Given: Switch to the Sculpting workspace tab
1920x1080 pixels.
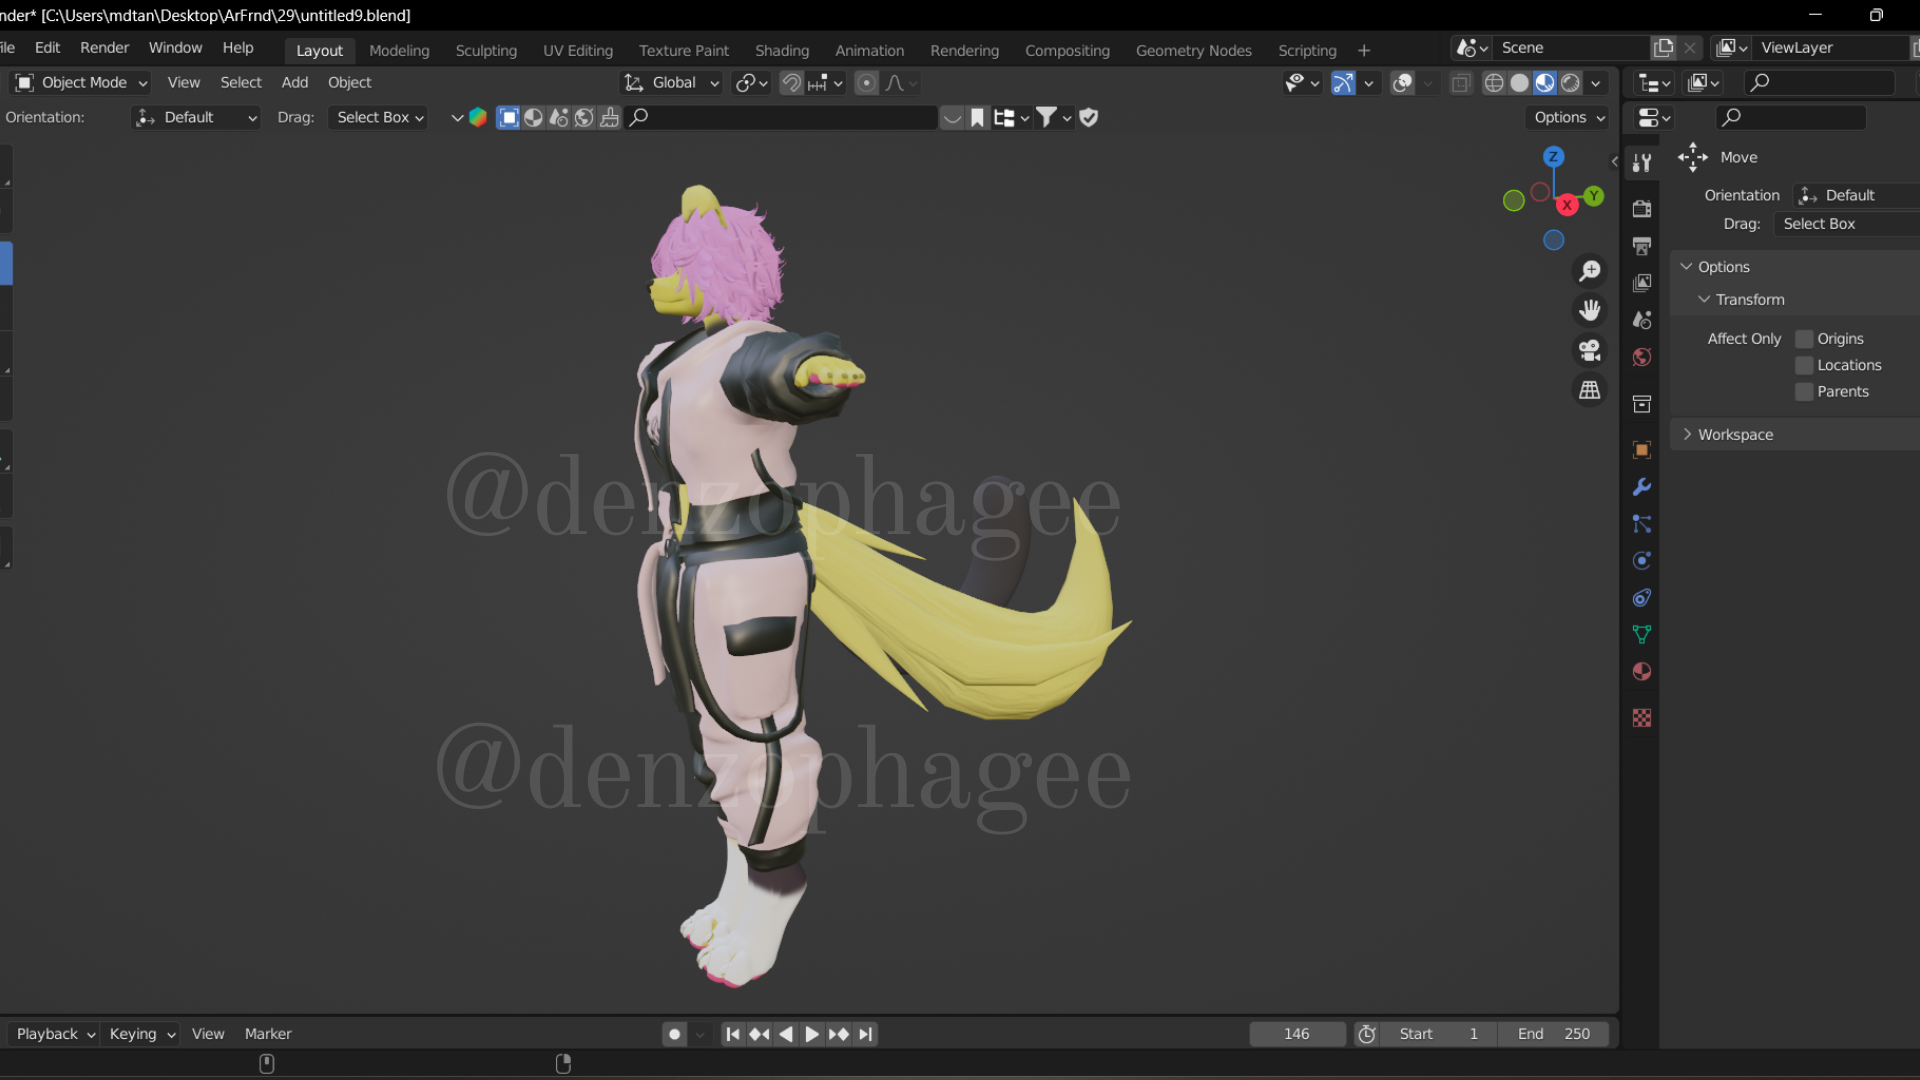Looking at the screenshot, I should pyautogui.click(x=486, y=50).
